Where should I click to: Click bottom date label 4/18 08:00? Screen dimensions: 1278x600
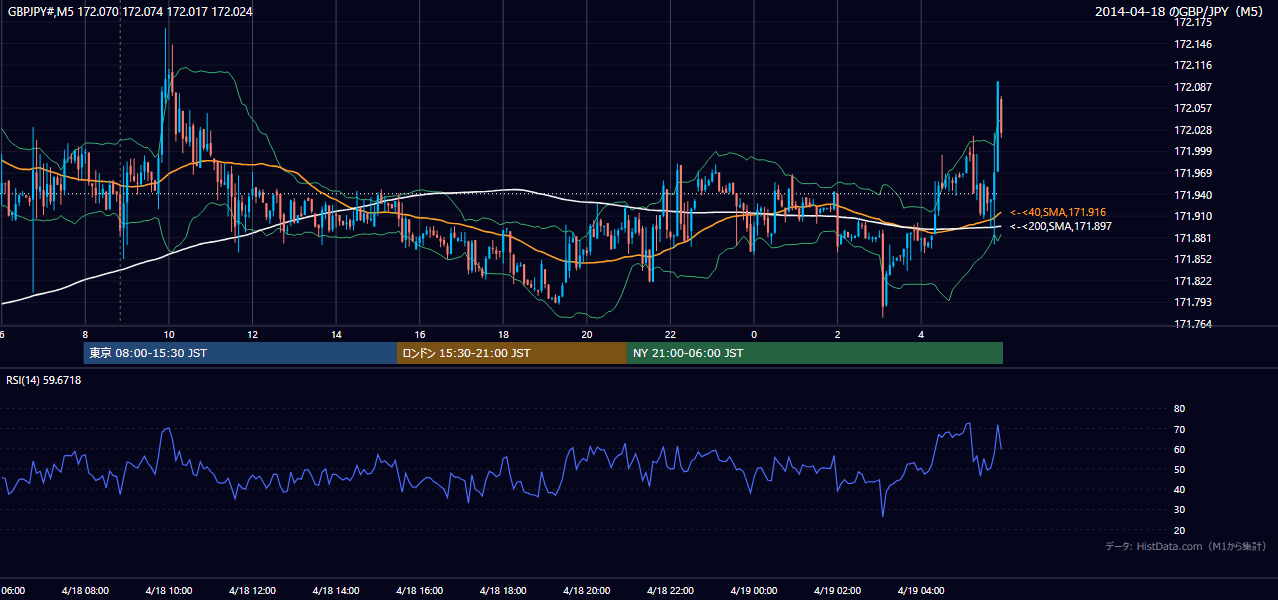tap(85, 591)
